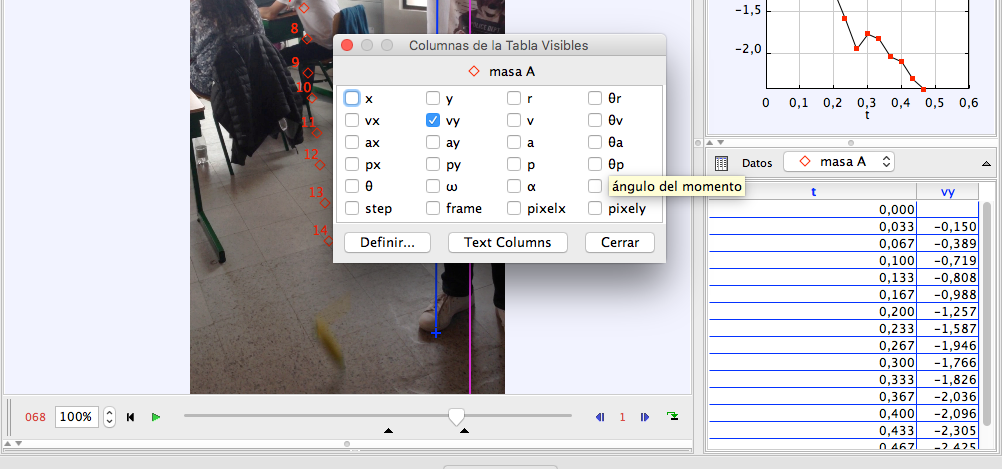Click track point marker 13 in the video
The height and width of the screenshot is (469, 1002).
(x=325, y=203)
